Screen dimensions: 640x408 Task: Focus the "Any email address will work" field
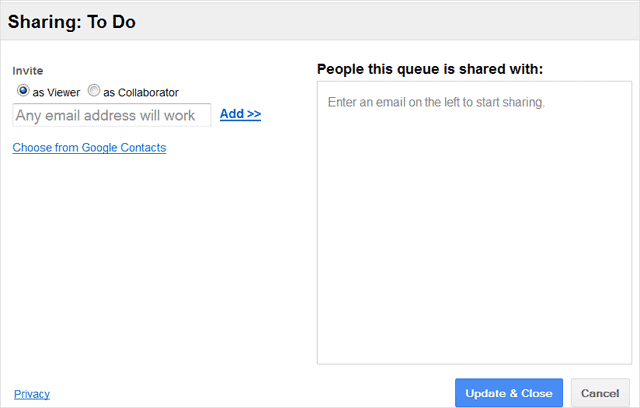coord(112,115)
